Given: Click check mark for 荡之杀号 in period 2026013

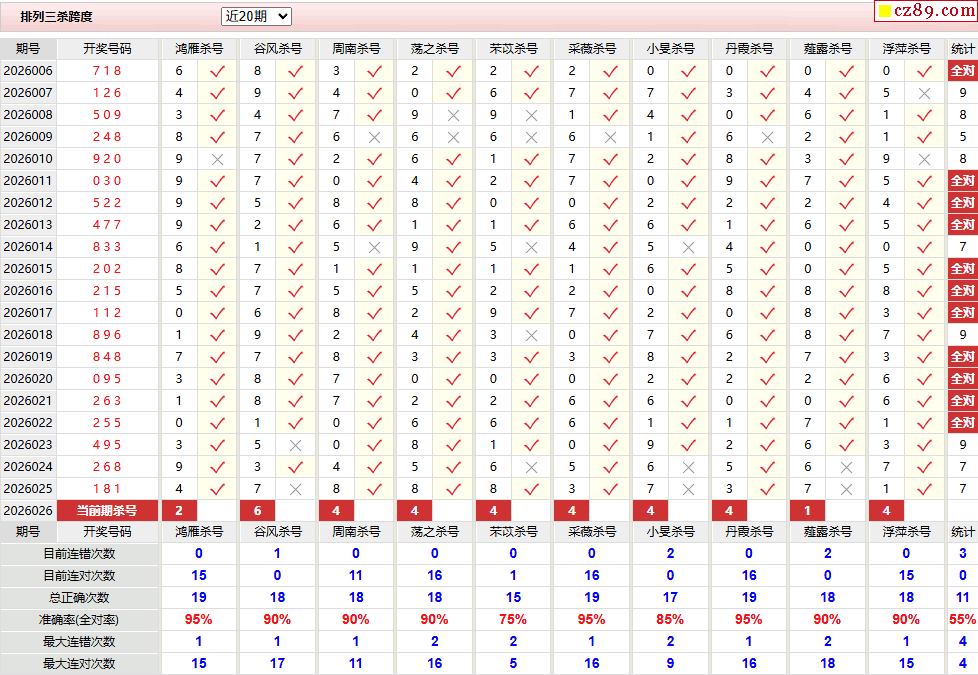Looking at the screenshot, I should [x=453, y=225].
